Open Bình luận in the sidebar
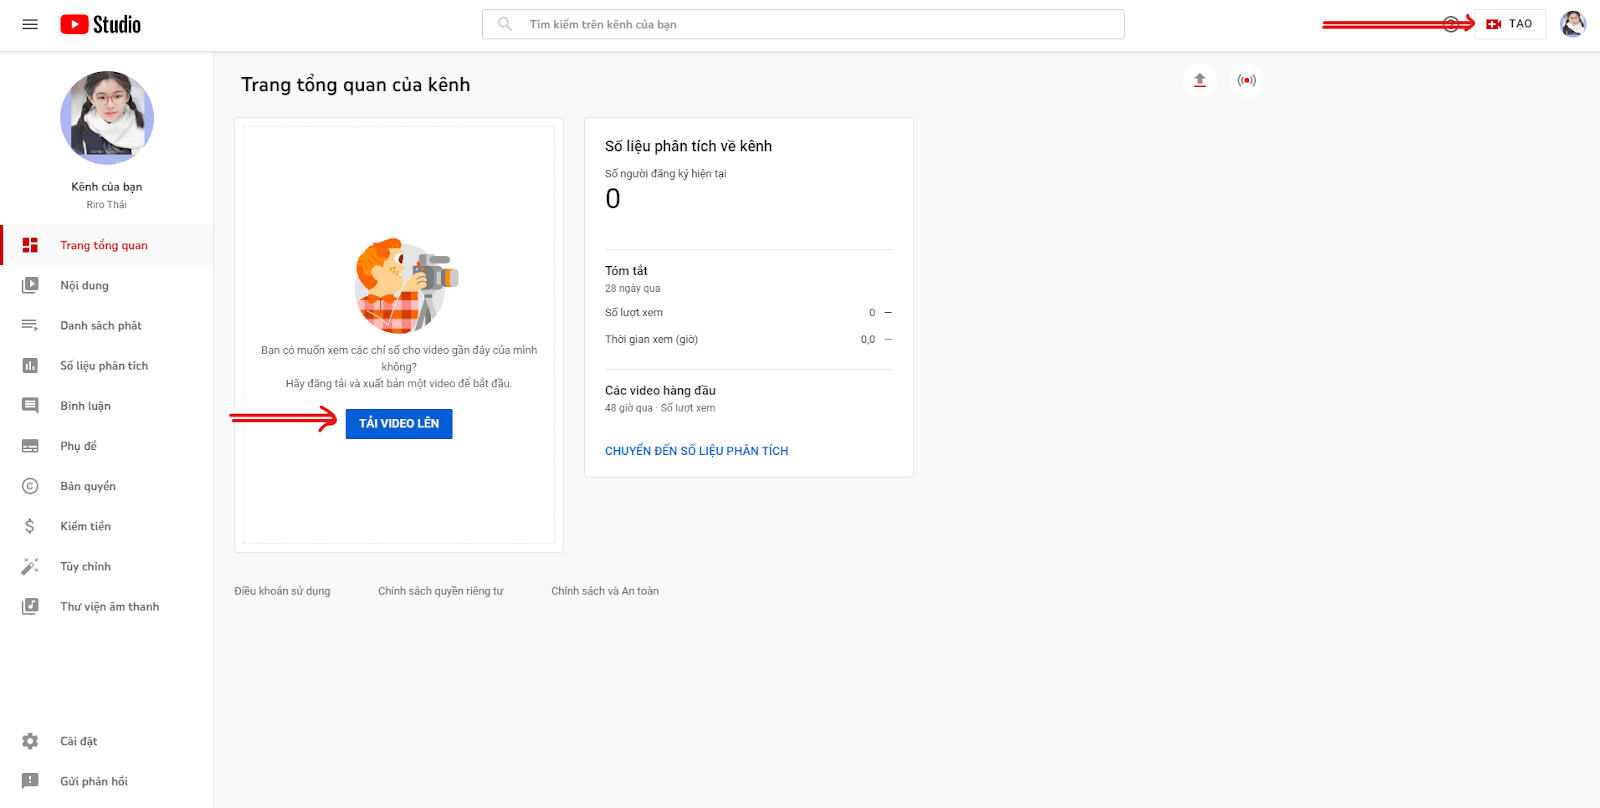Viewport: 1600px width, 808px height. point(85,406)
